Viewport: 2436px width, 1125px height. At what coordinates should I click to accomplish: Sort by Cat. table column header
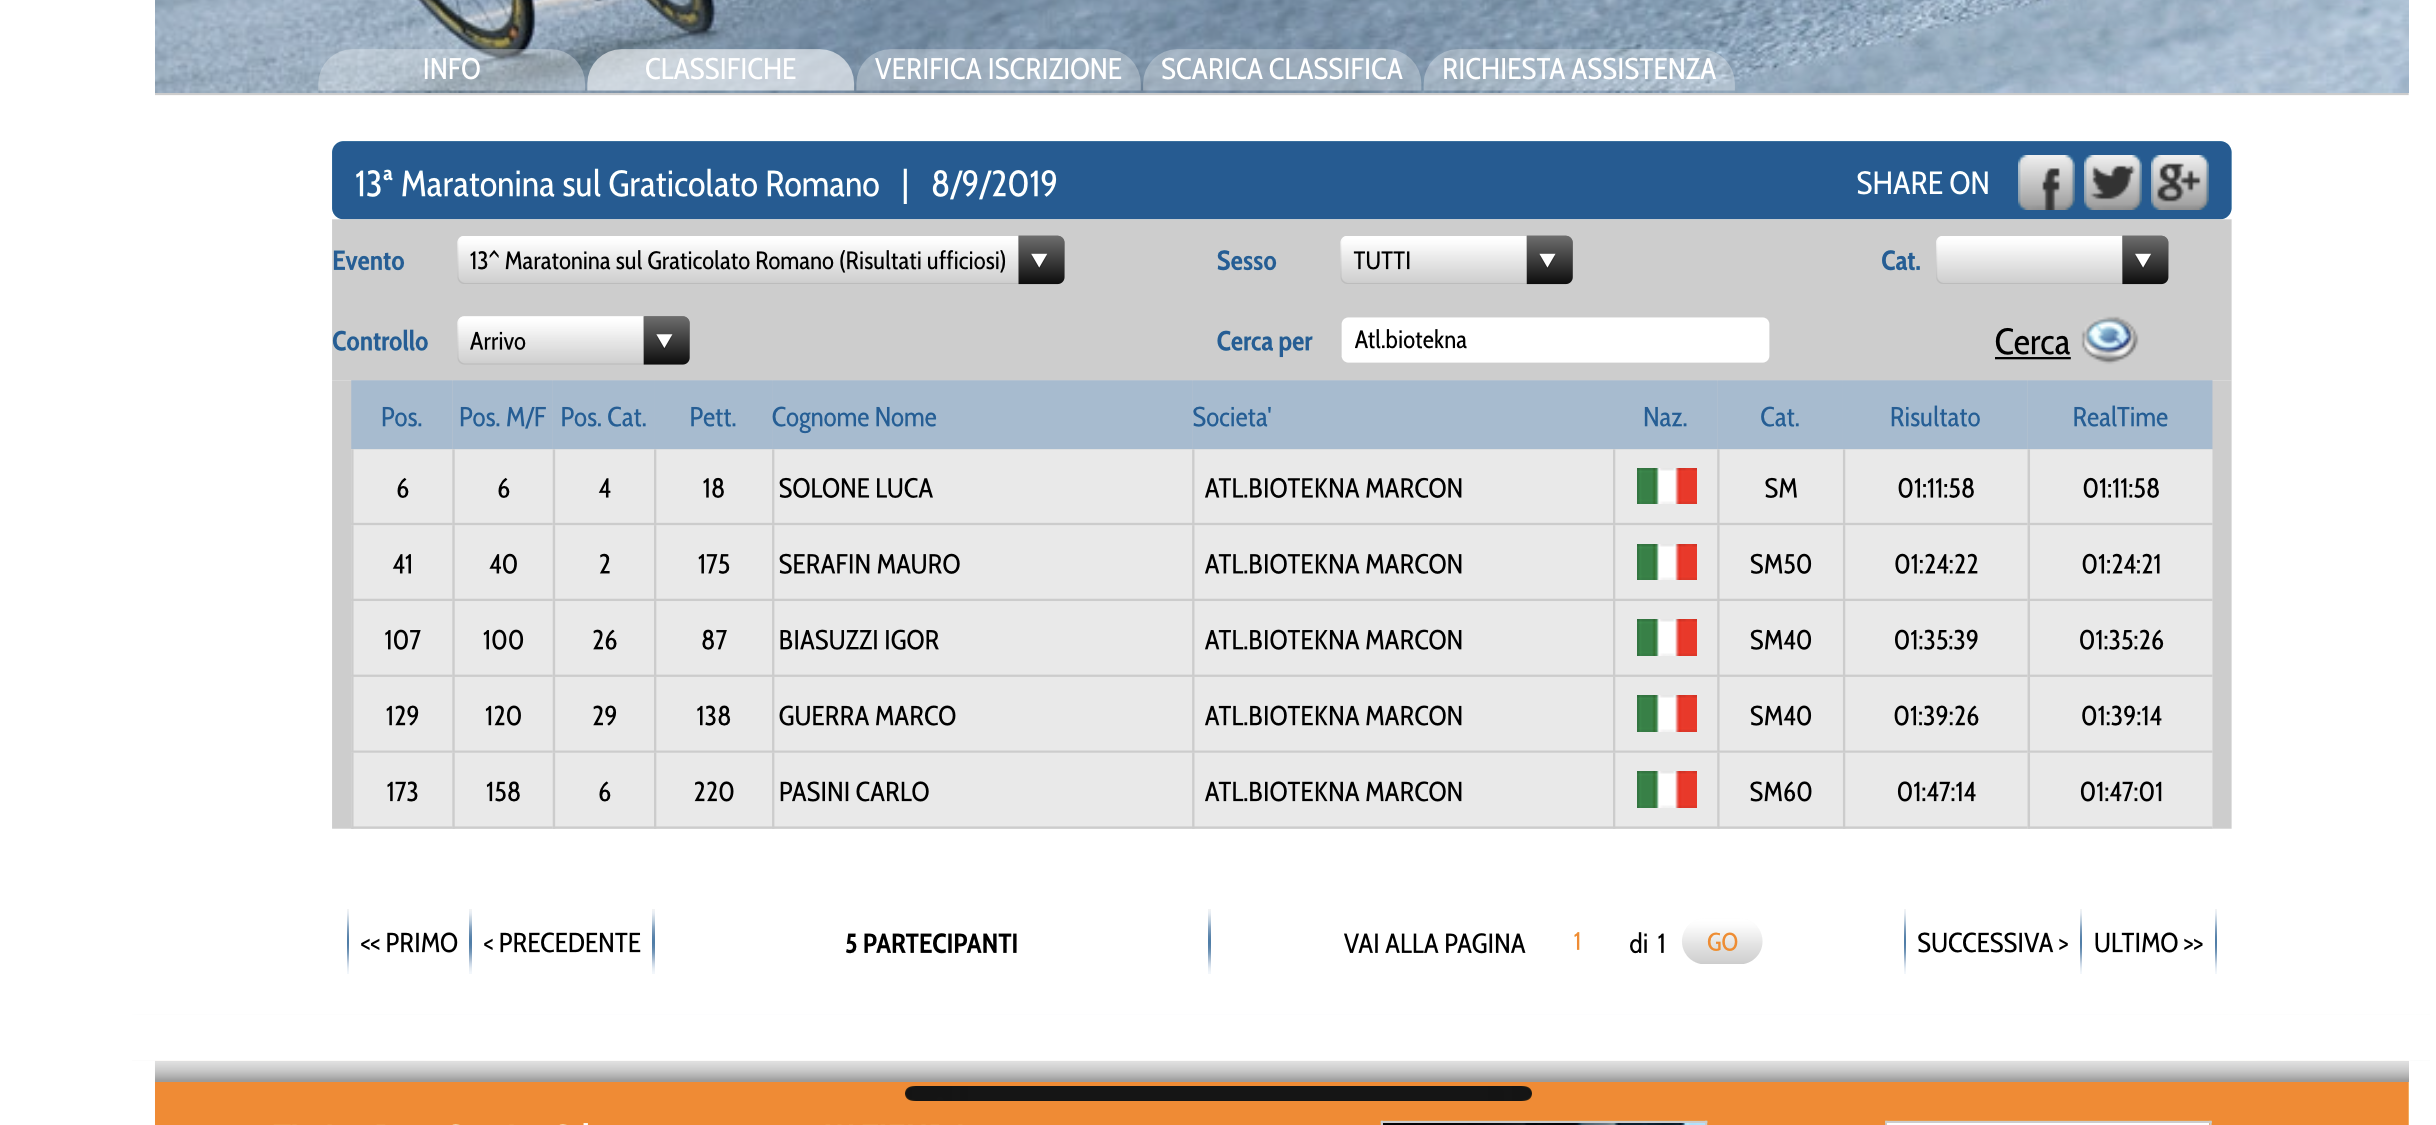[1779, 417]
